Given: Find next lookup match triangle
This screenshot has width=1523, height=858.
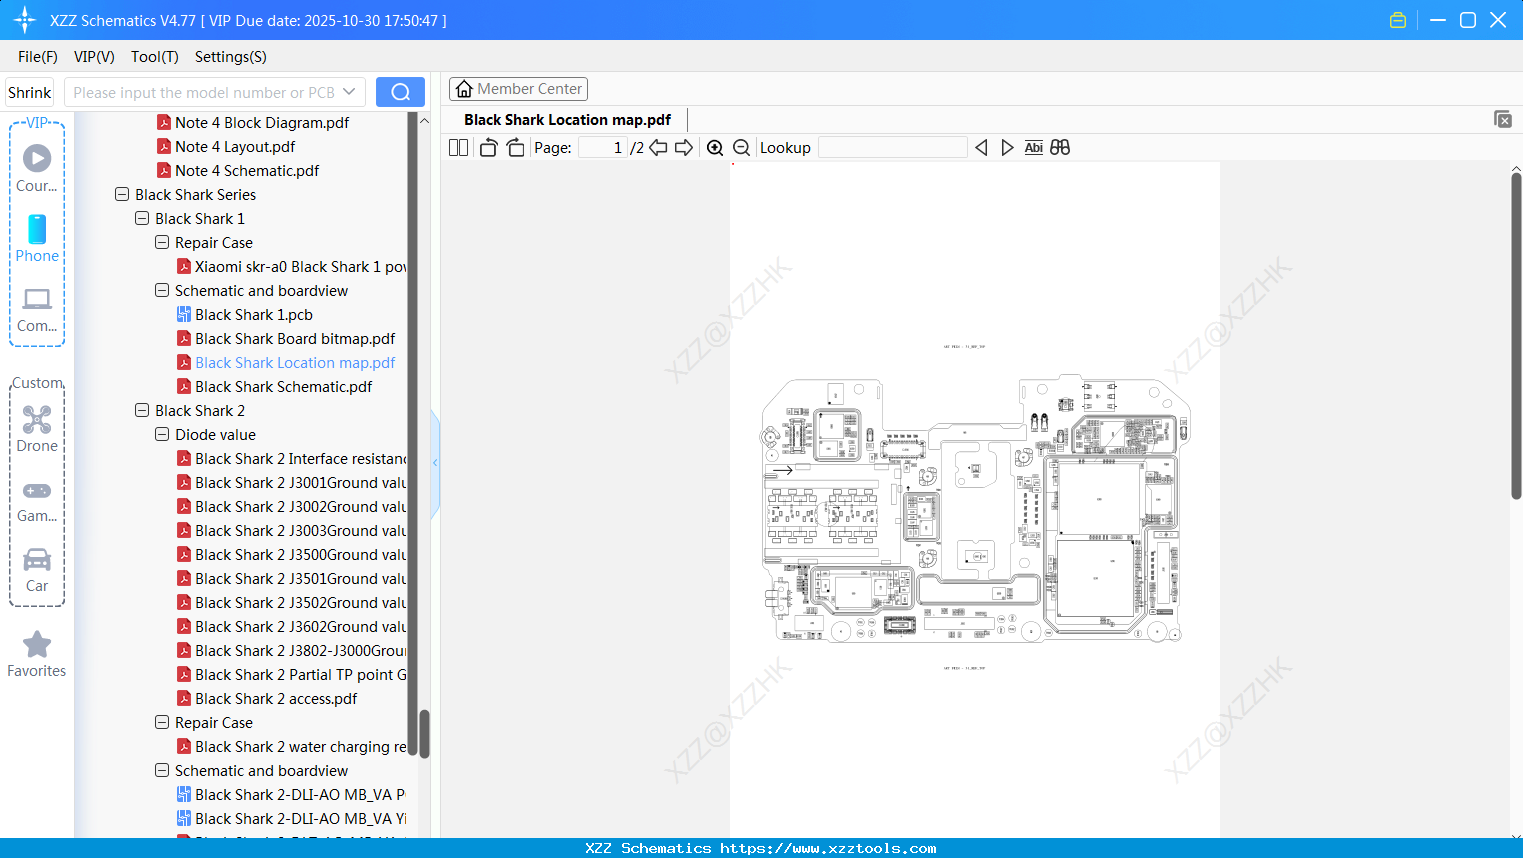Looking at the screenshot, I should [x=1007, y=148].
